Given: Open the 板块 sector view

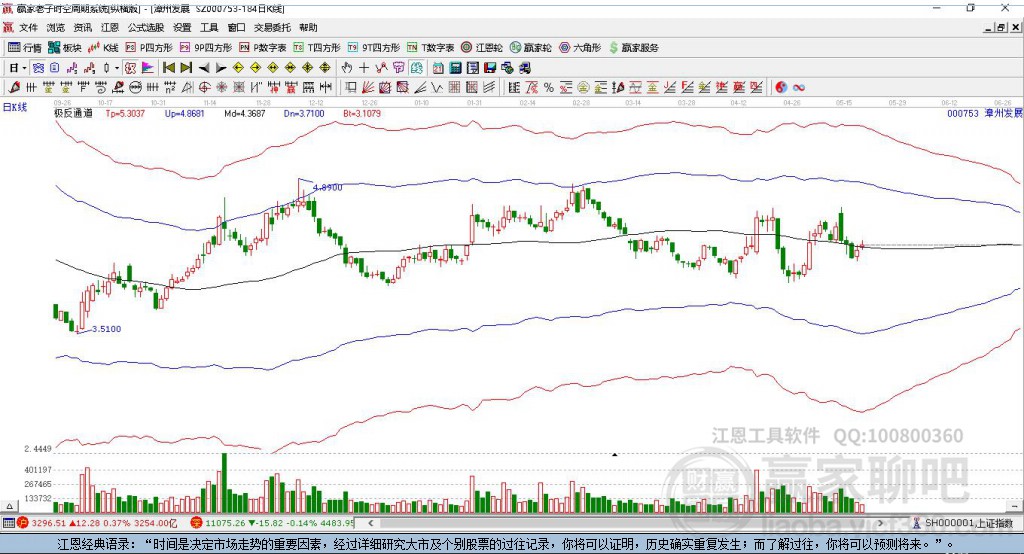Looking at the screenshot, I should 65,48.
